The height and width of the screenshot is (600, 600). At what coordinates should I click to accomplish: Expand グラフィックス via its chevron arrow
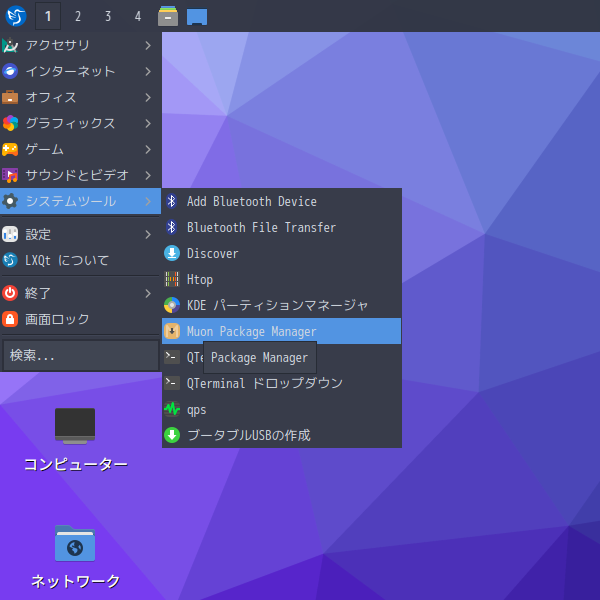click(x=148, y=124)
